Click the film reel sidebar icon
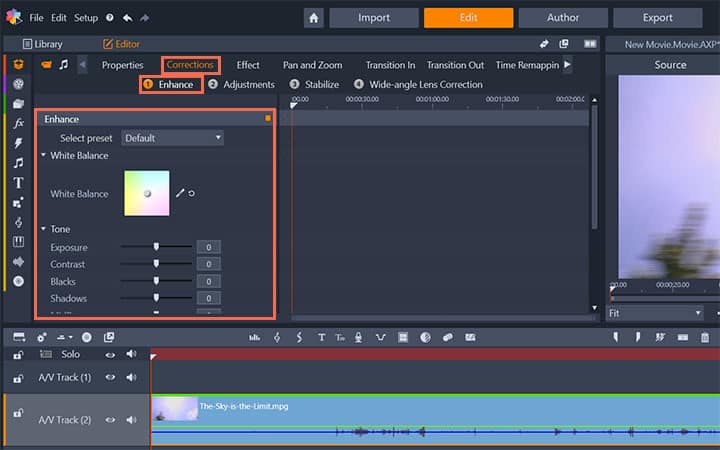The height and width of the screenshot is (450, 720). click(18, 84)
